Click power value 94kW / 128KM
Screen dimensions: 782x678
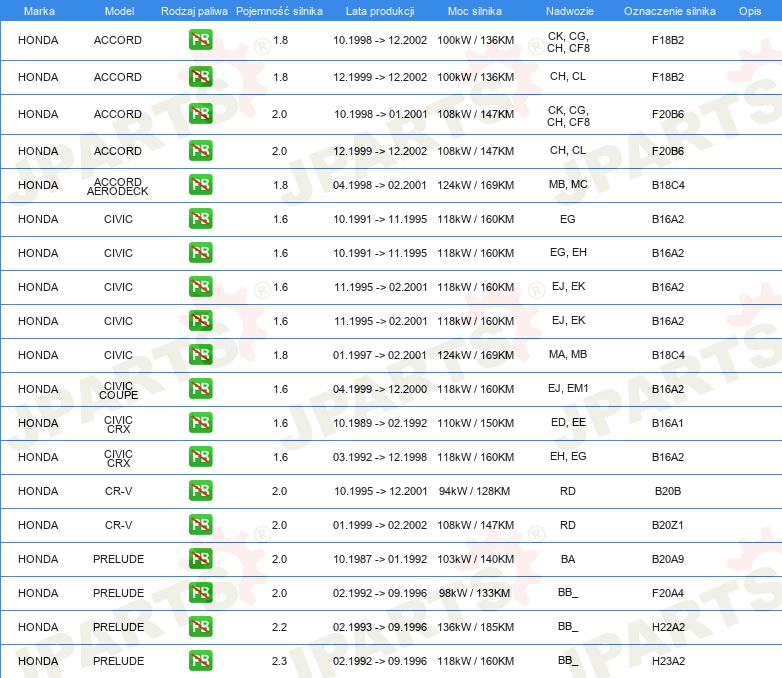474,491
